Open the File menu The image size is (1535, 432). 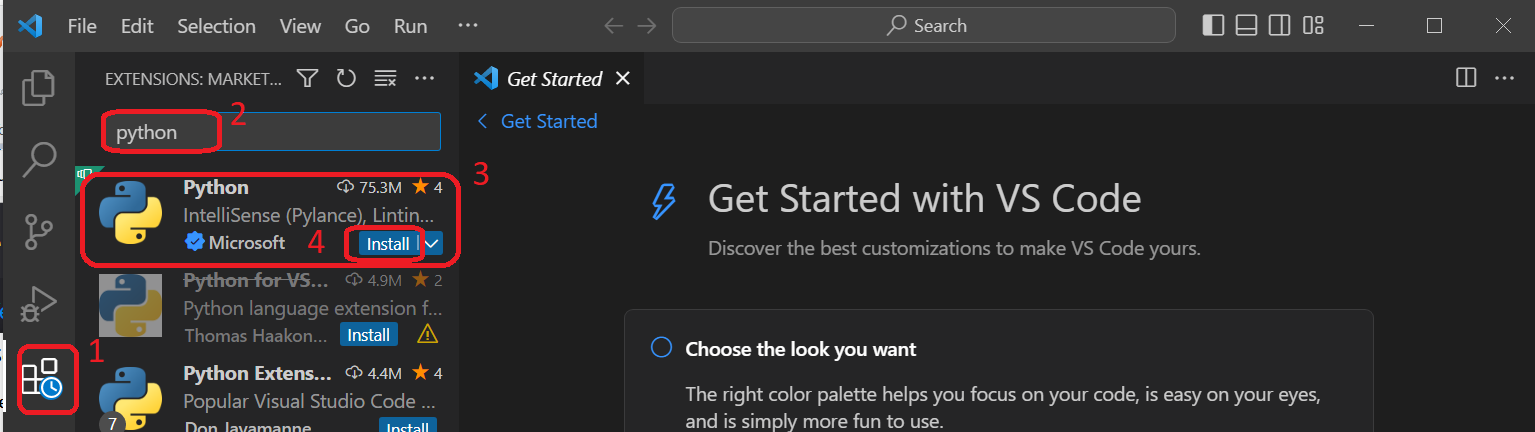coord(82,26)
